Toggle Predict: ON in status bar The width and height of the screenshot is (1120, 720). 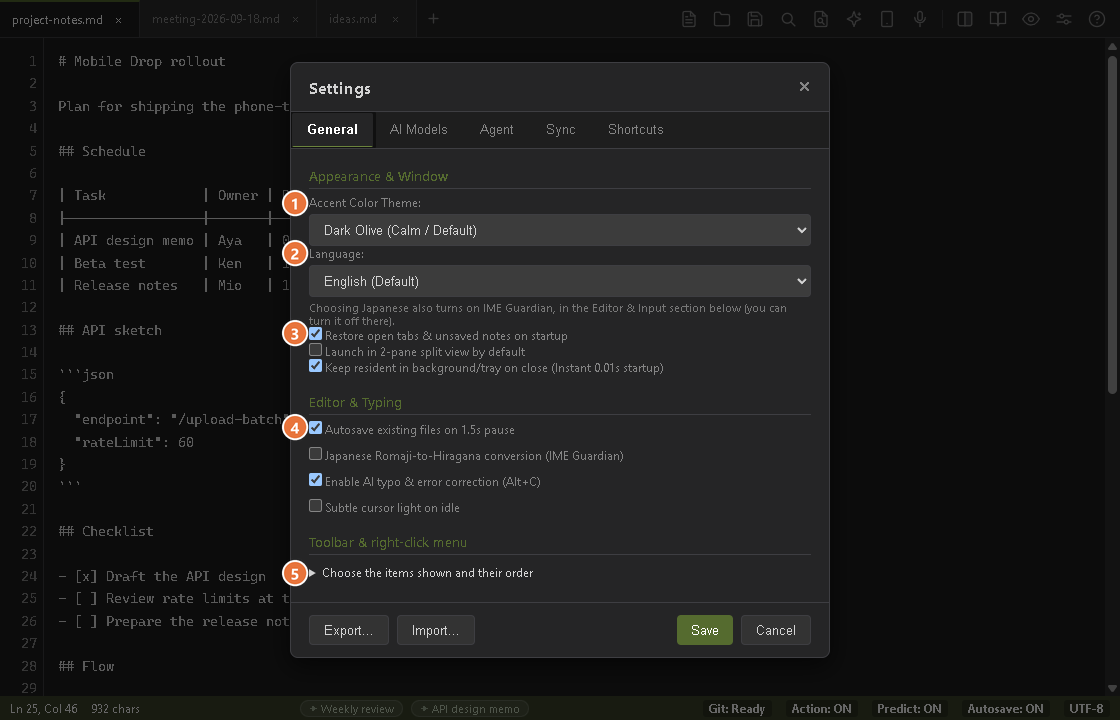click(x=909, y=709)
